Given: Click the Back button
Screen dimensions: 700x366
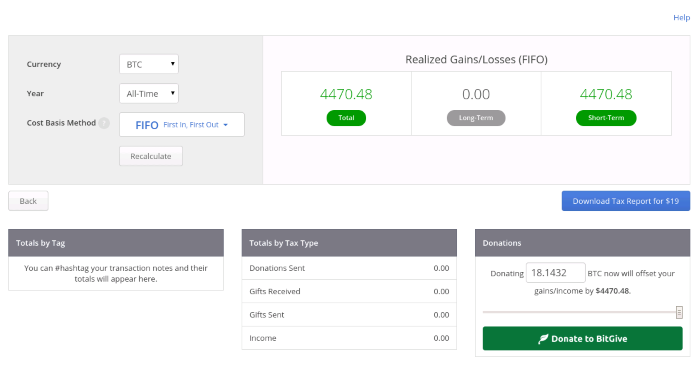Looking at the screenshot, I should coord(28,201).
